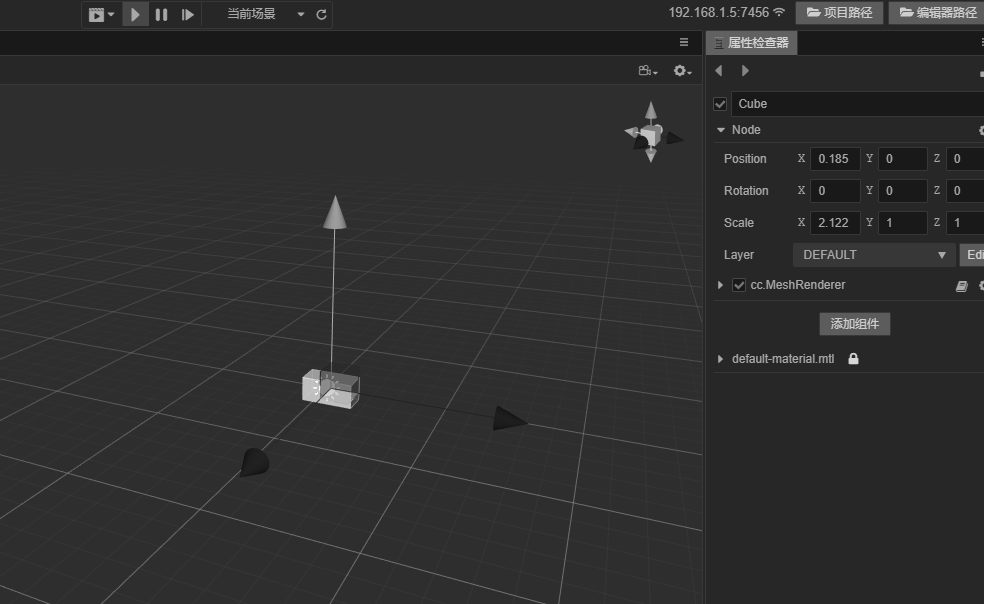Go back in inspector history
This screenshot has height=604, width=984.
719,71
